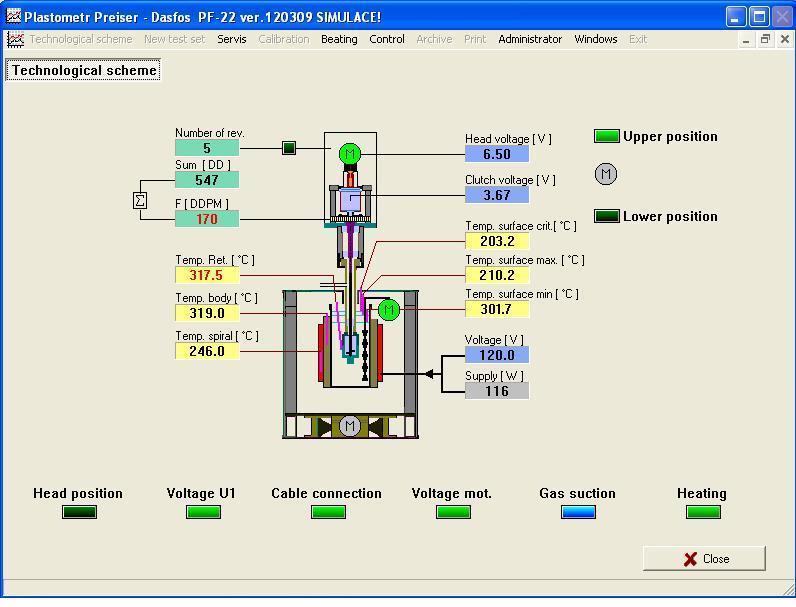Viewport: 796px width, 607px height.
Task: Click the grey M icon between position indicators
Action: tap(606, 174)
